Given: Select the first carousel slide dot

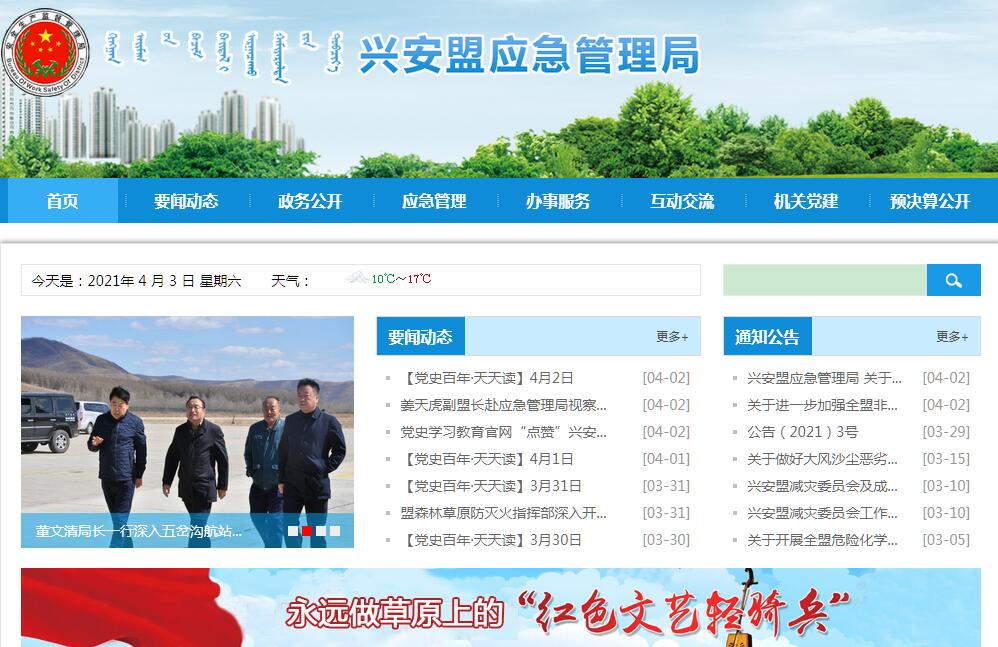Looking at the screenshot, I should [x=293, y=531].
